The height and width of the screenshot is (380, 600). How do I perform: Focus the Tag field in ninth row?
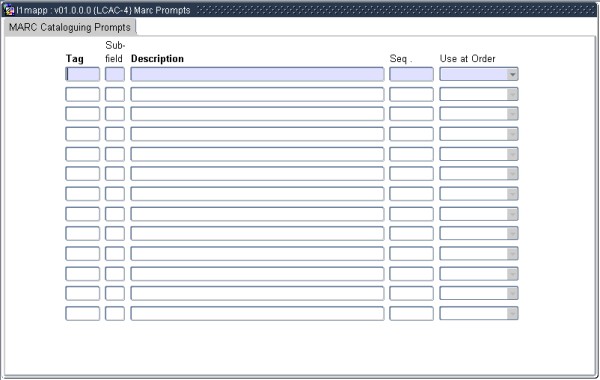pyautogui.click(x=83, y=233)
